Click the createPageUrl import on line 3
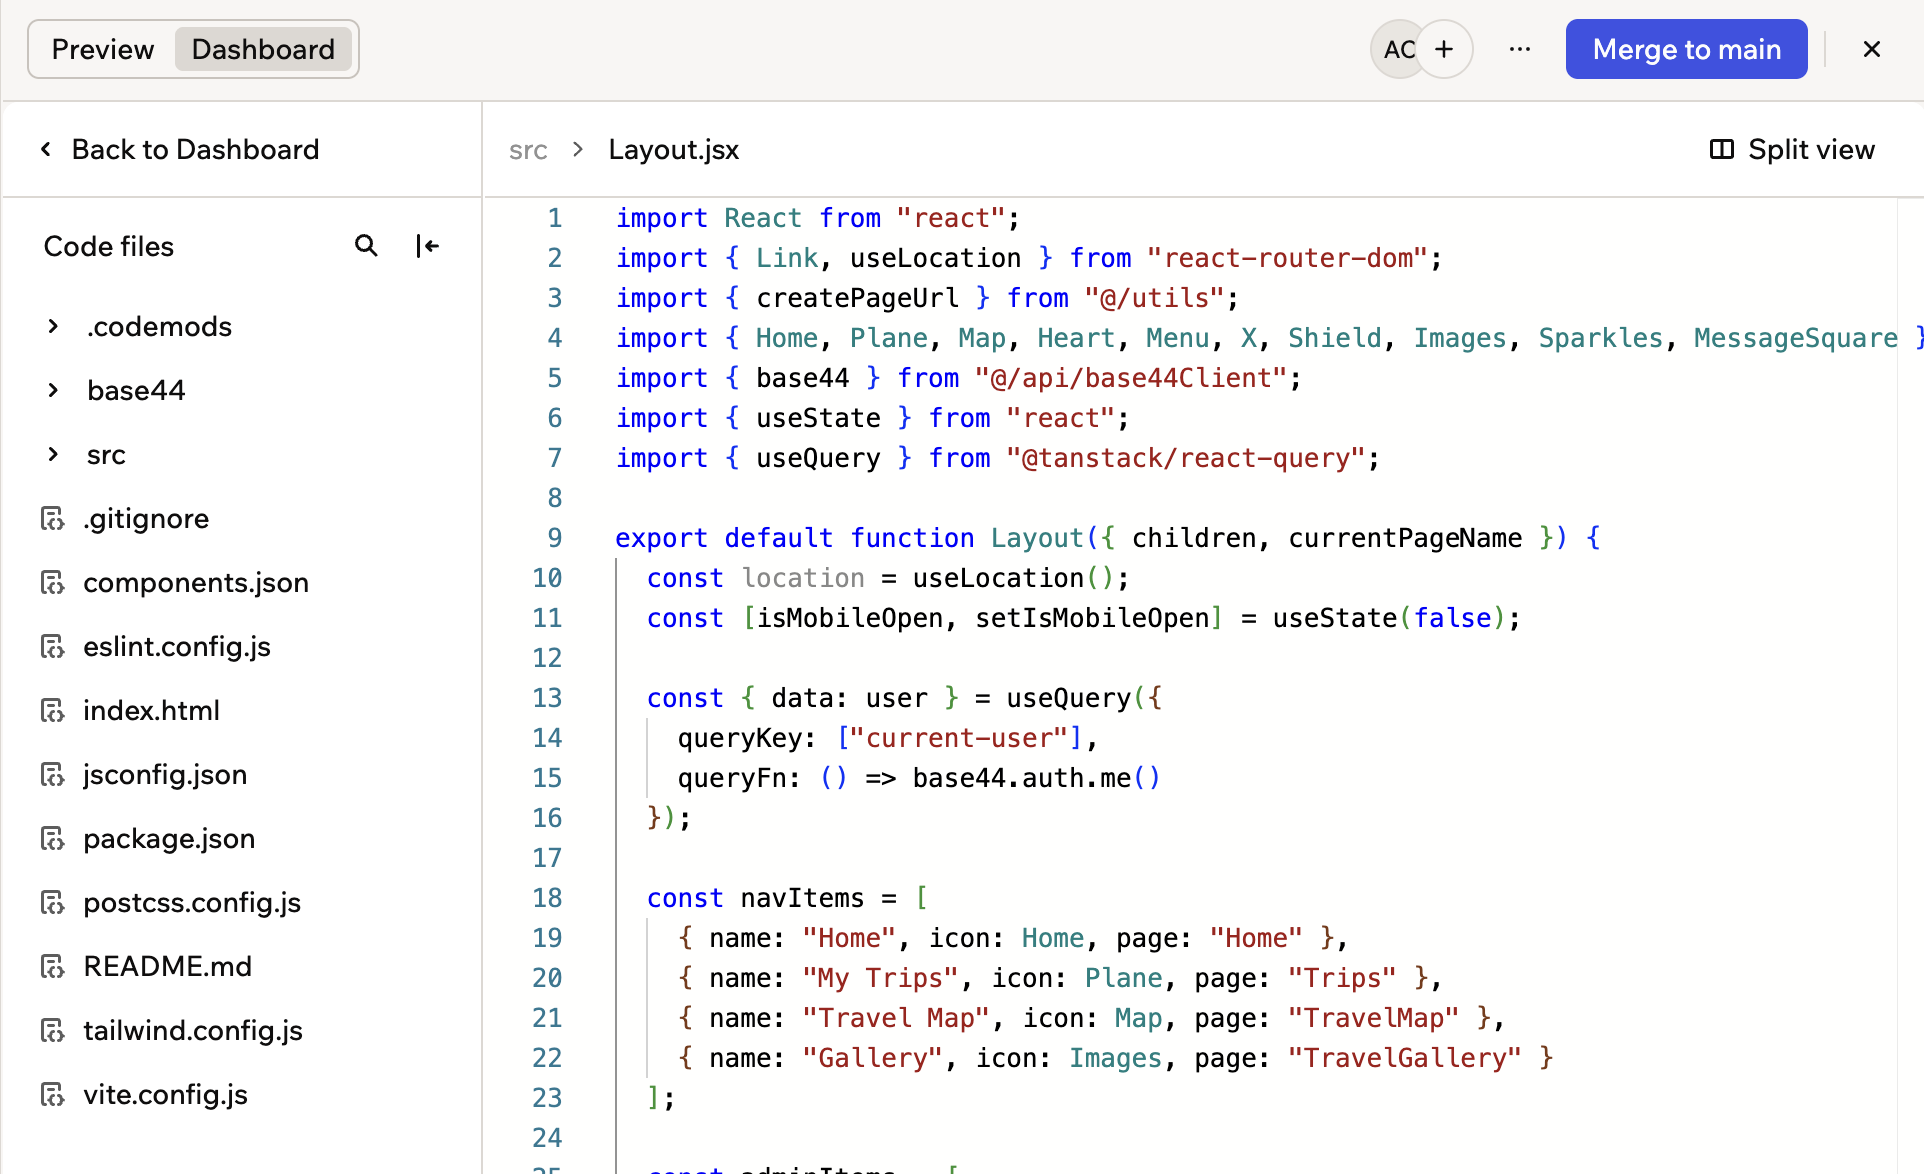Image resolution: width=1924 pixels, height=1174 pixels. point(857,298)
